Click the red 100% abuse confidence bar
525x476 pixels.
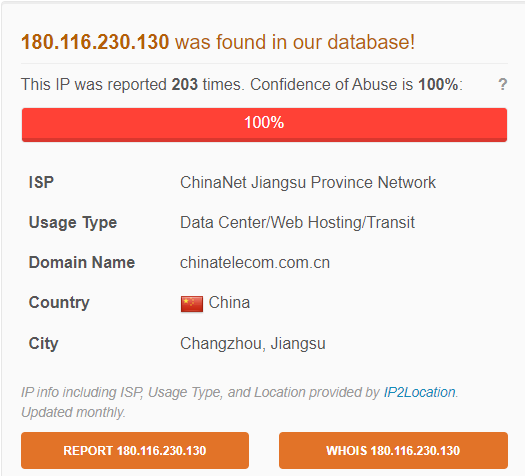pyautogui.click(x=265, y=125)
